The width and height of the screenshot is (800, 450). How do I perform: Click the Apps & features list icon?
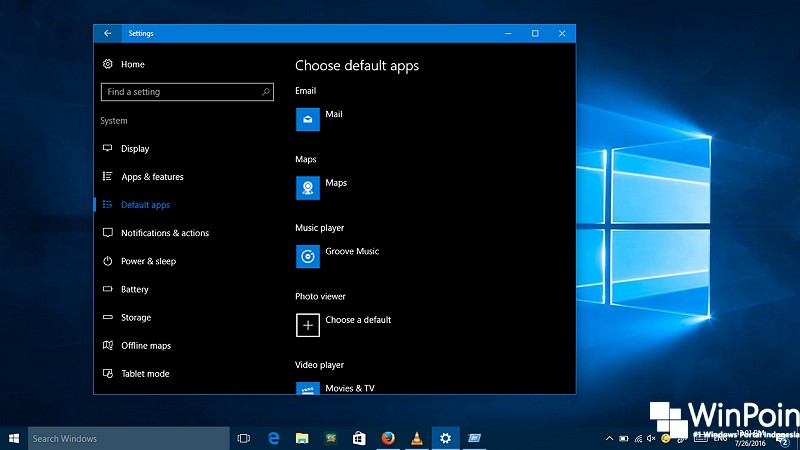tap(107, 176)
